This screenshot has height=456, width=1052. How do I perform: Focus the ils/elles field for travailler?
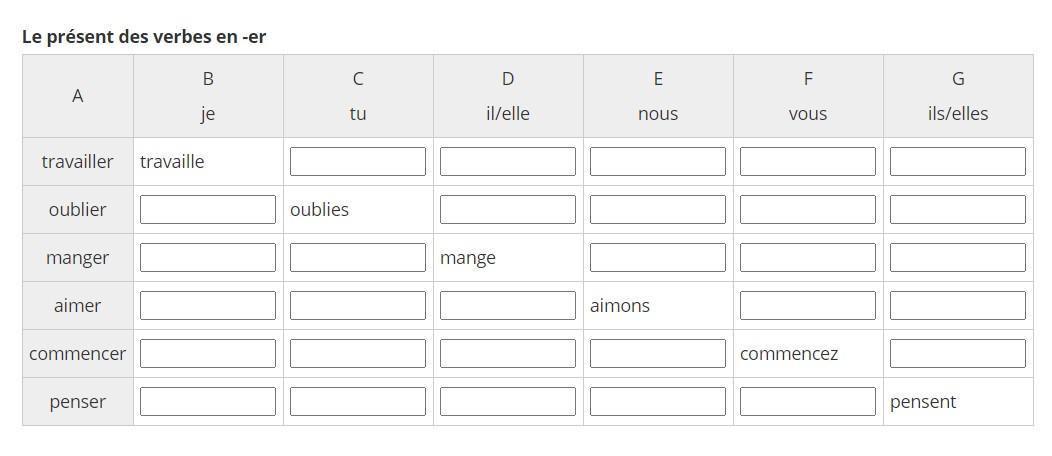[x=958, y=162]
